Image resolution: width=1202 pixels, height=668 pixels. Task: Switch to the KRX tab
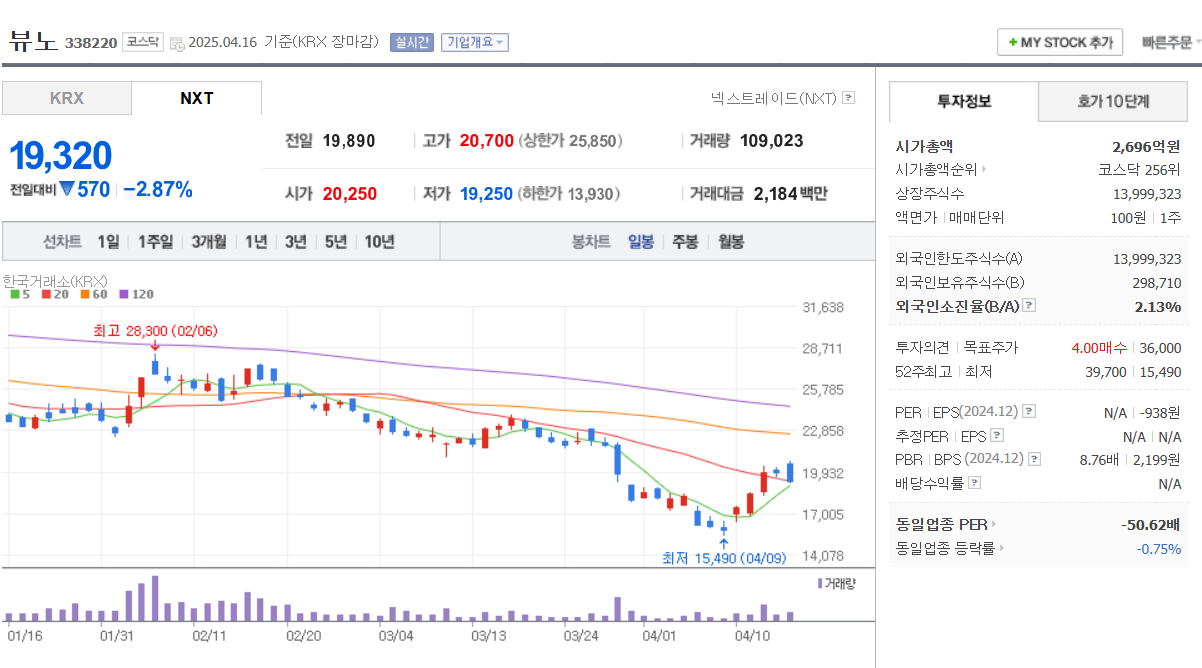(x=67, y=98)
